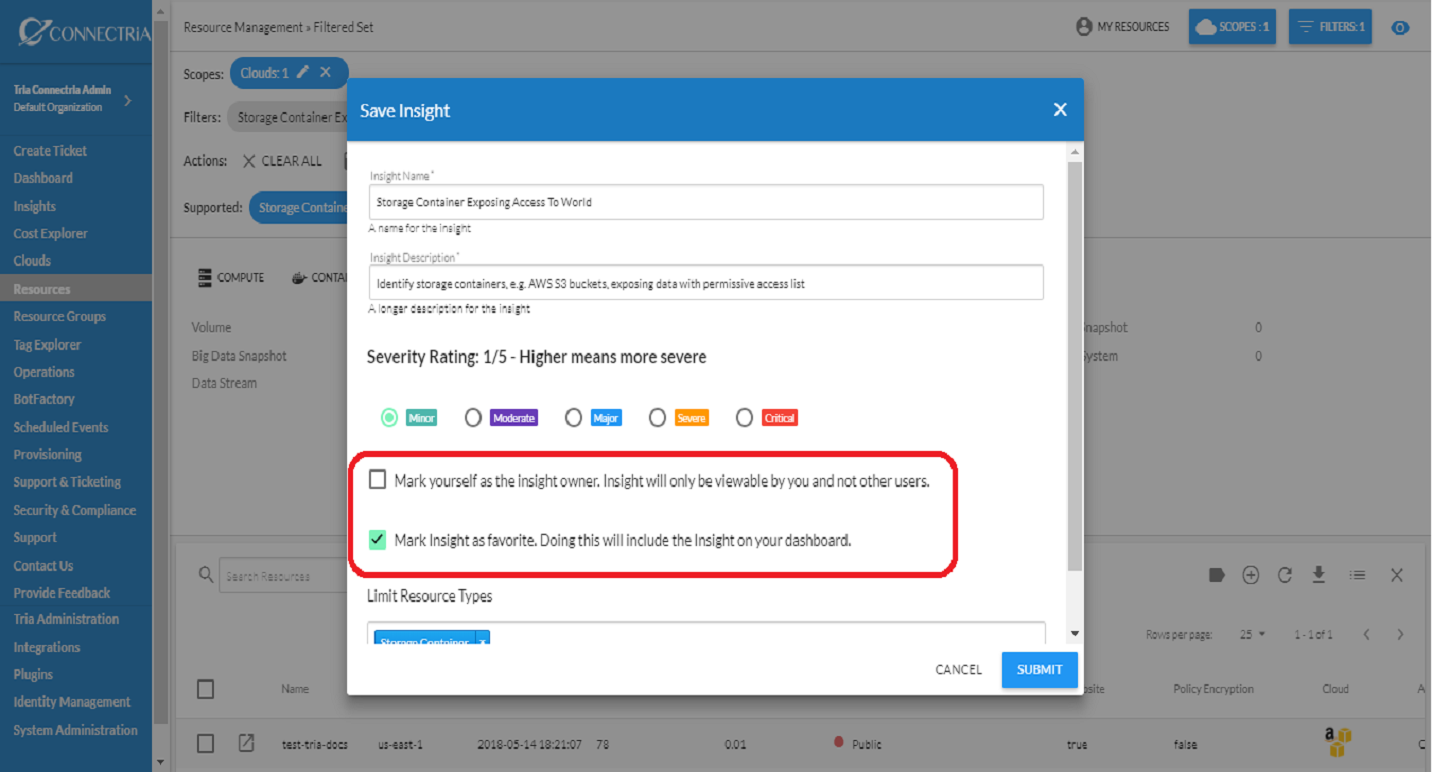The image size is (1432, 772).
Task: Select the Severe severity radio button
Action: tap(657, 418)
